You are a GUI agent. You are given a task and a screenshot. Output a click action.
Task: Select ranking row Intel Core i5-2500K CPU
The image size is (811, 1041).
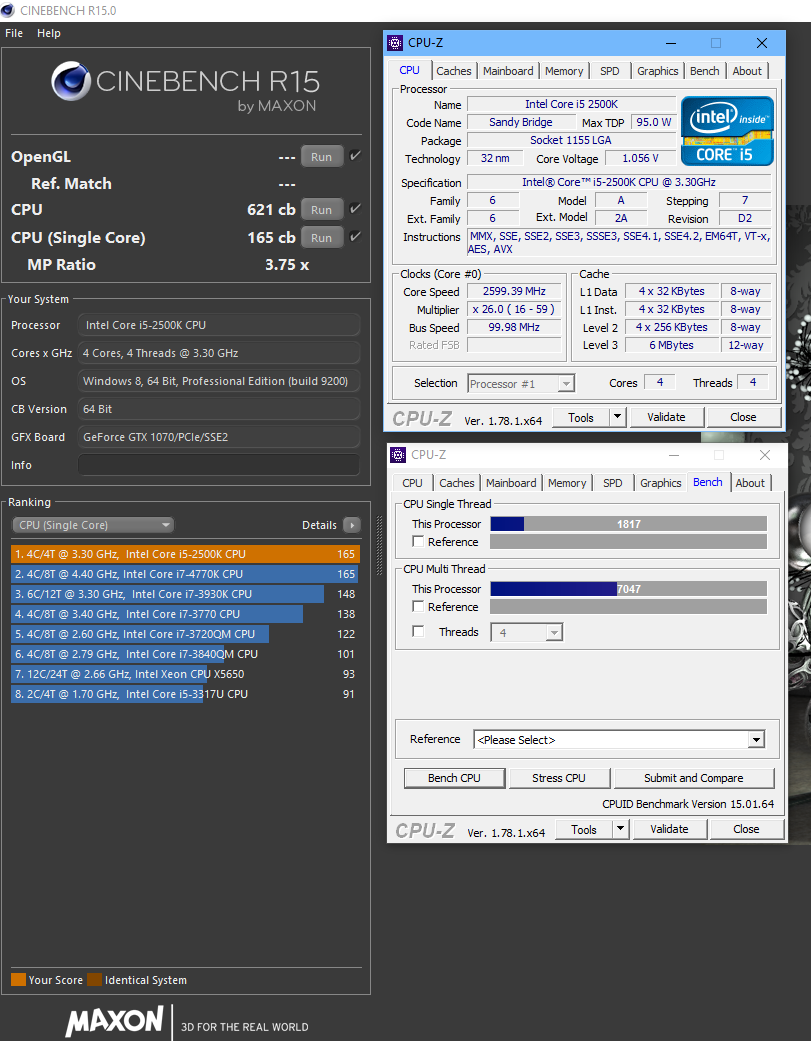185,554
